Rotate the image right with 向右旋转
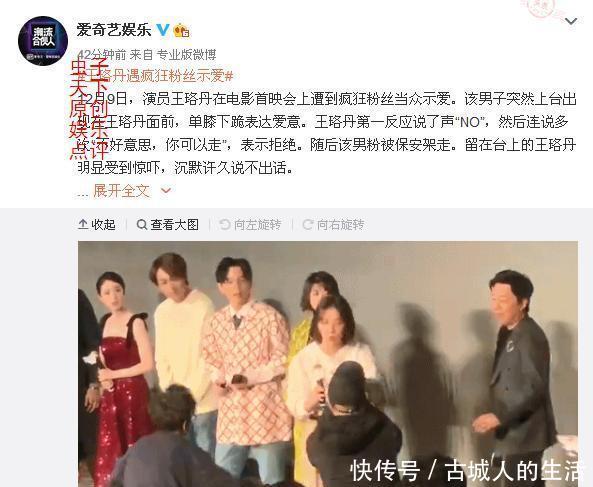 point(333,225)
